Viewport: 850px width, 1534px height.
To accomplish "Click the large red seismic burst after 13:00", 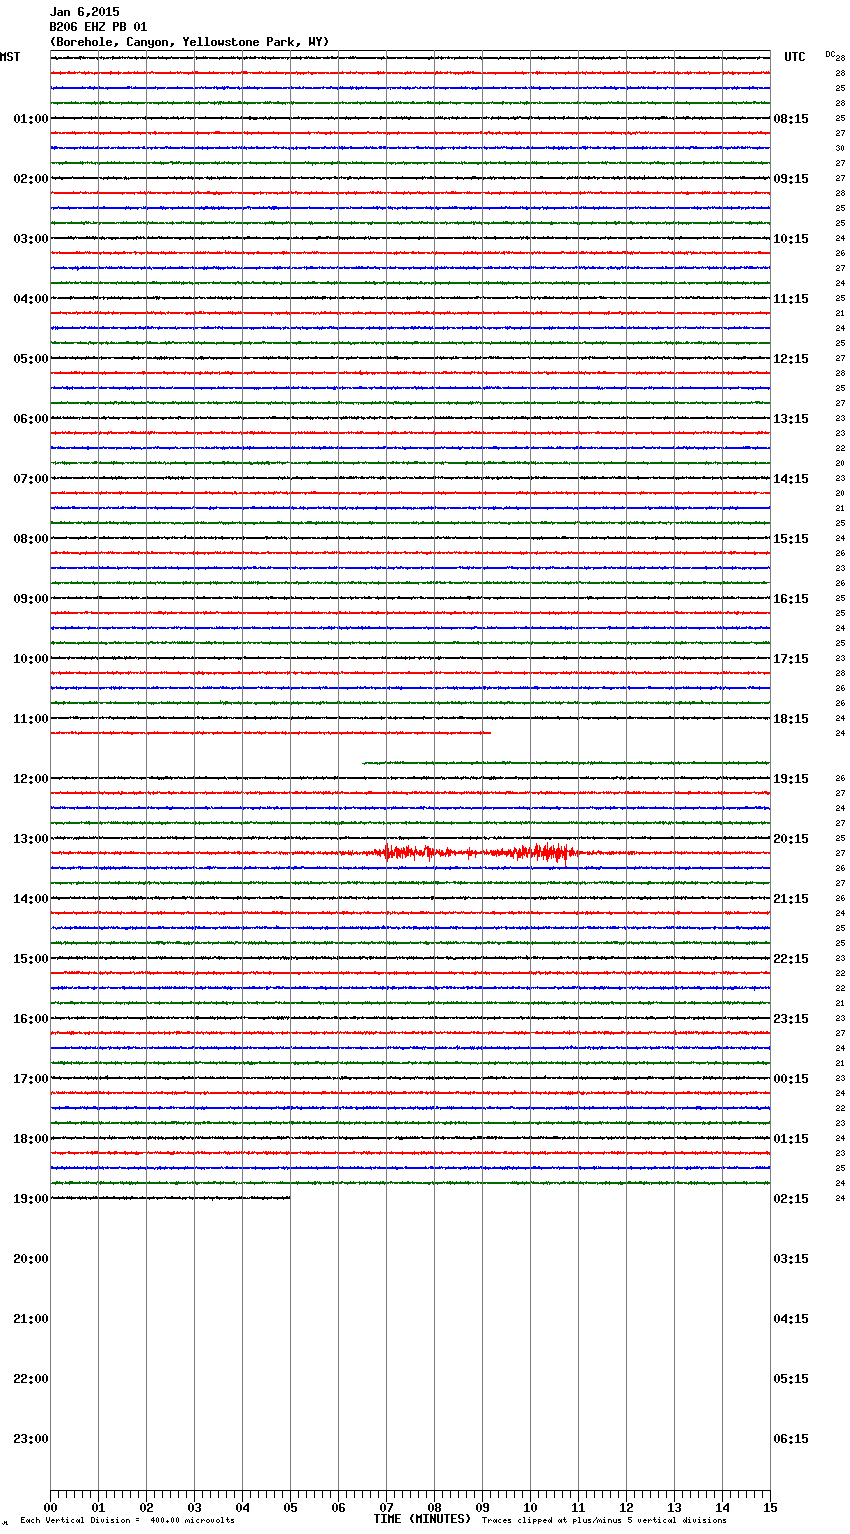I will (478, 853).
